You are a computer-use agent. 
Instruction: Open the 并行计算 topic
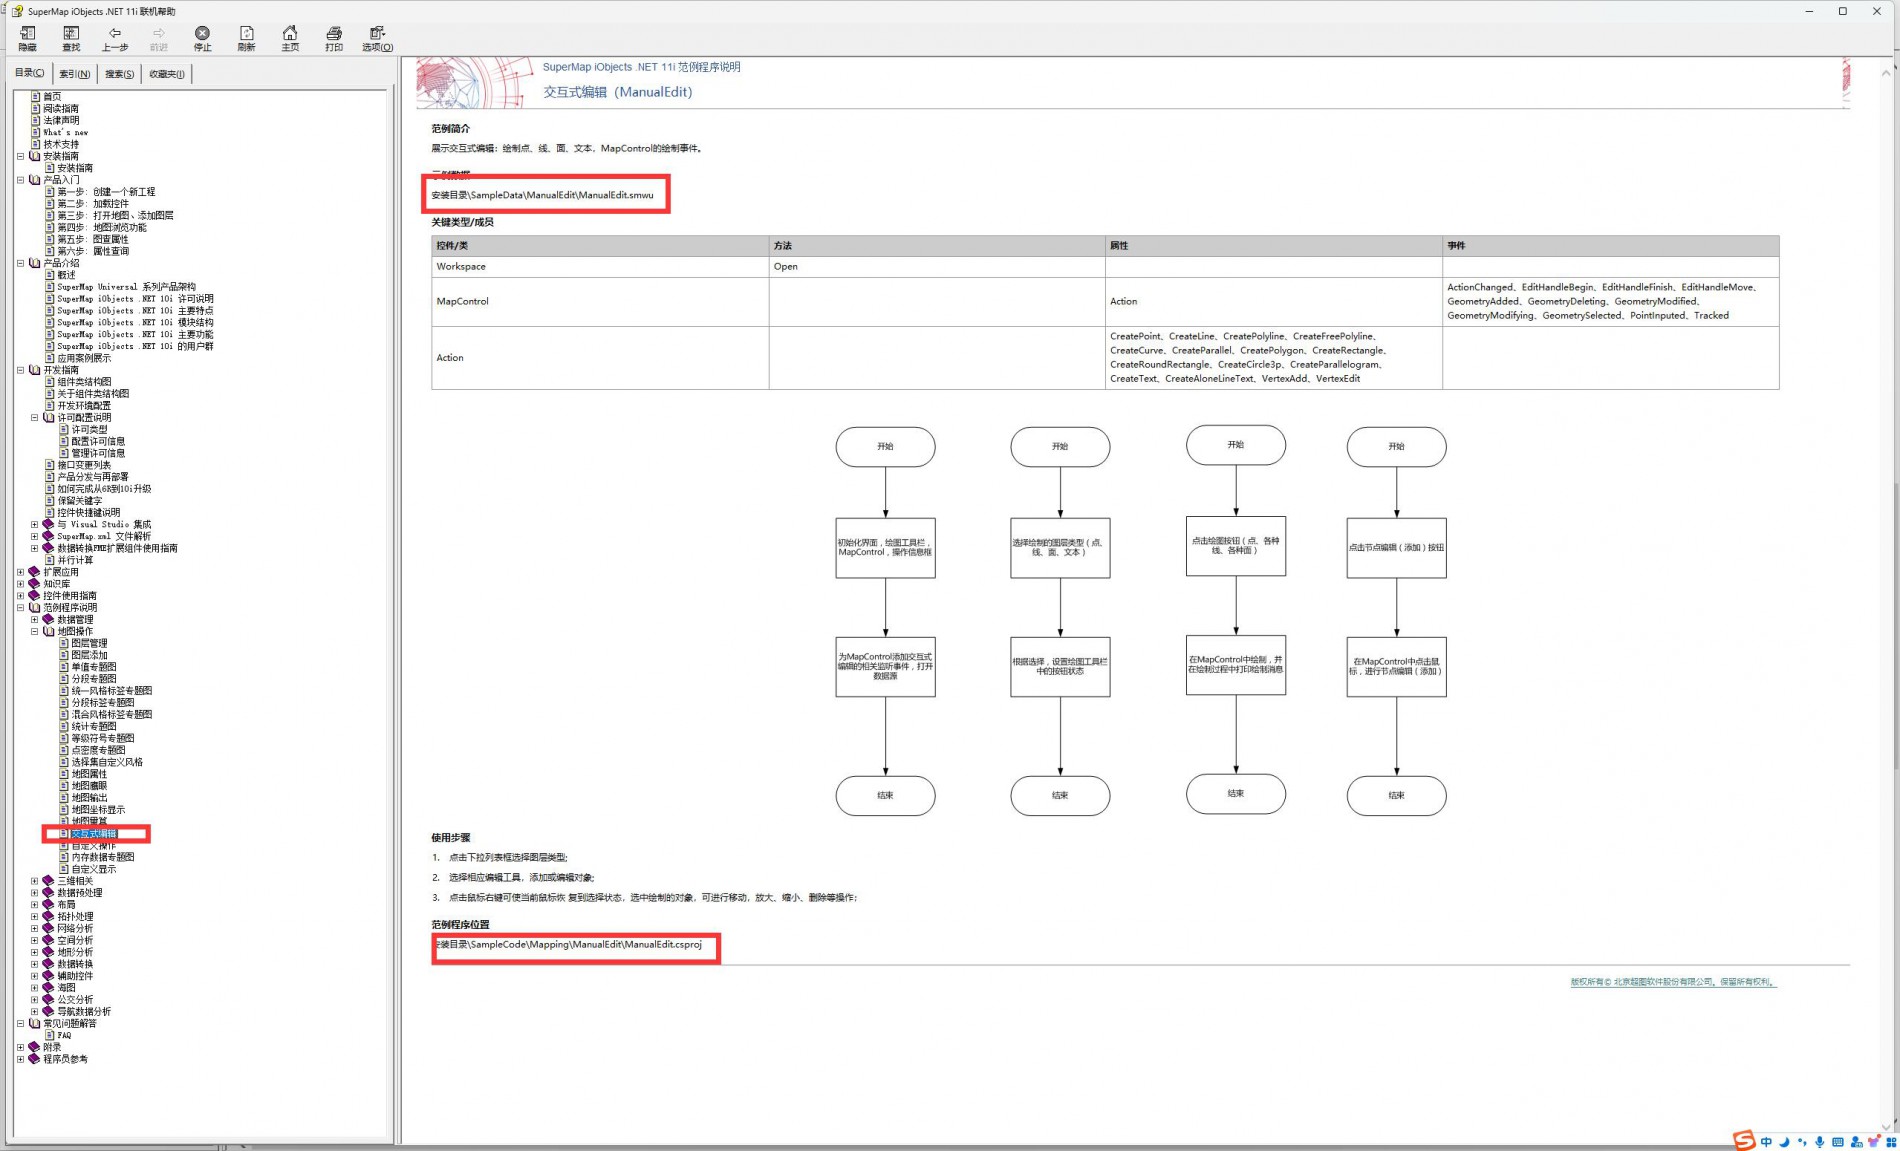[x=75, y=560]
